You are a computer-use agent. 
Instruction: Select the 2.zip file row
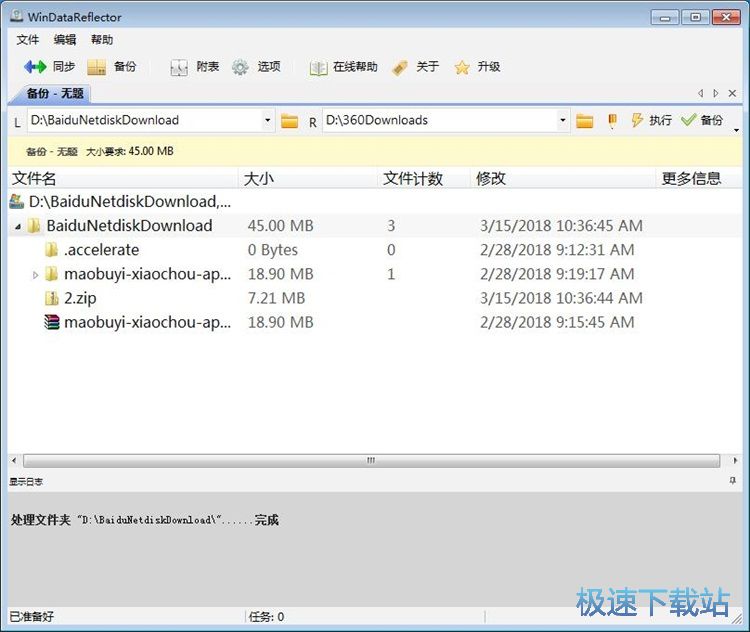[80, 298]
